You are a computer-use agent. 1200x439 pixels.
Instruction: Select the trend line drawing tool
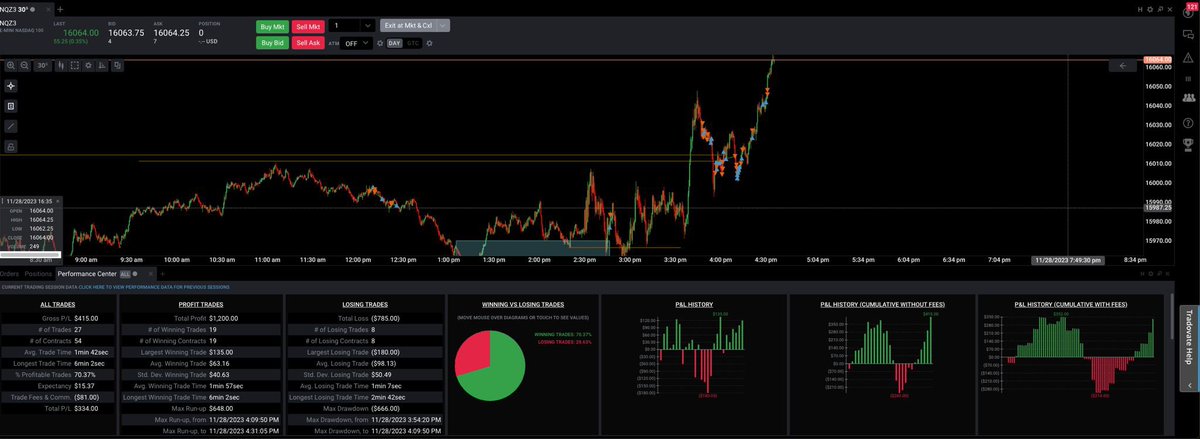[11, 126]
